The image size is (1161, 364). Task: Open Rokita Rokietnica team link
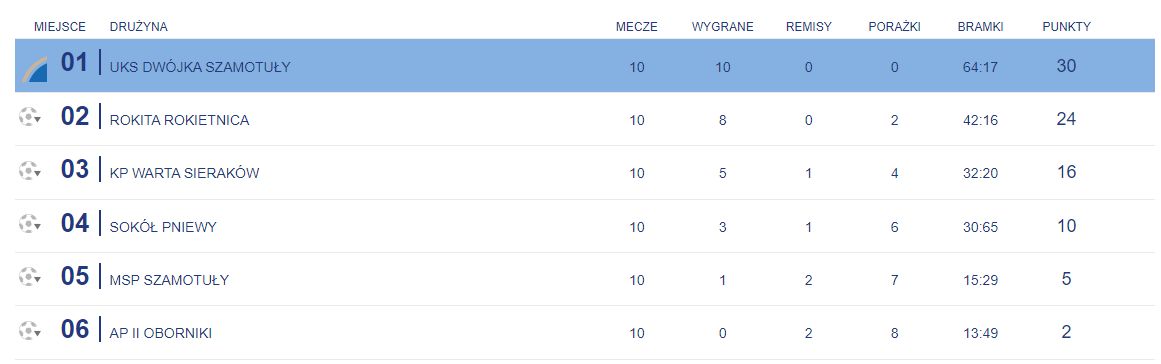[x=179, y=120]
